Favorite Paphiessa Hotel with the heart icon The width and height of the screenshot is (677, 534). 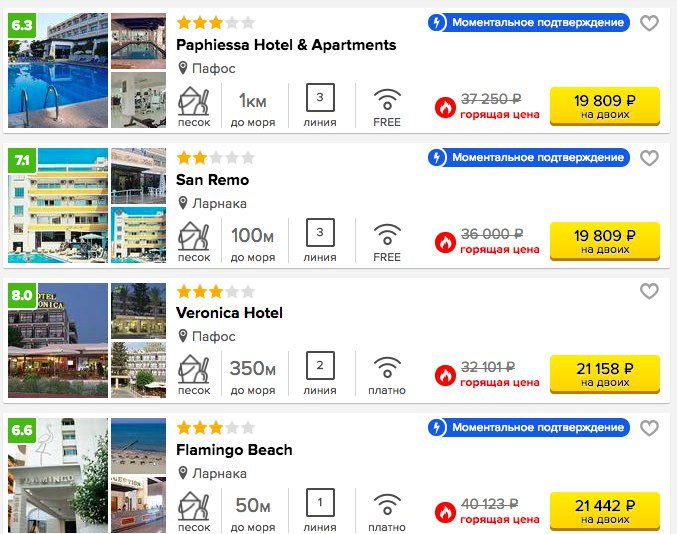[x=649, y=23]
